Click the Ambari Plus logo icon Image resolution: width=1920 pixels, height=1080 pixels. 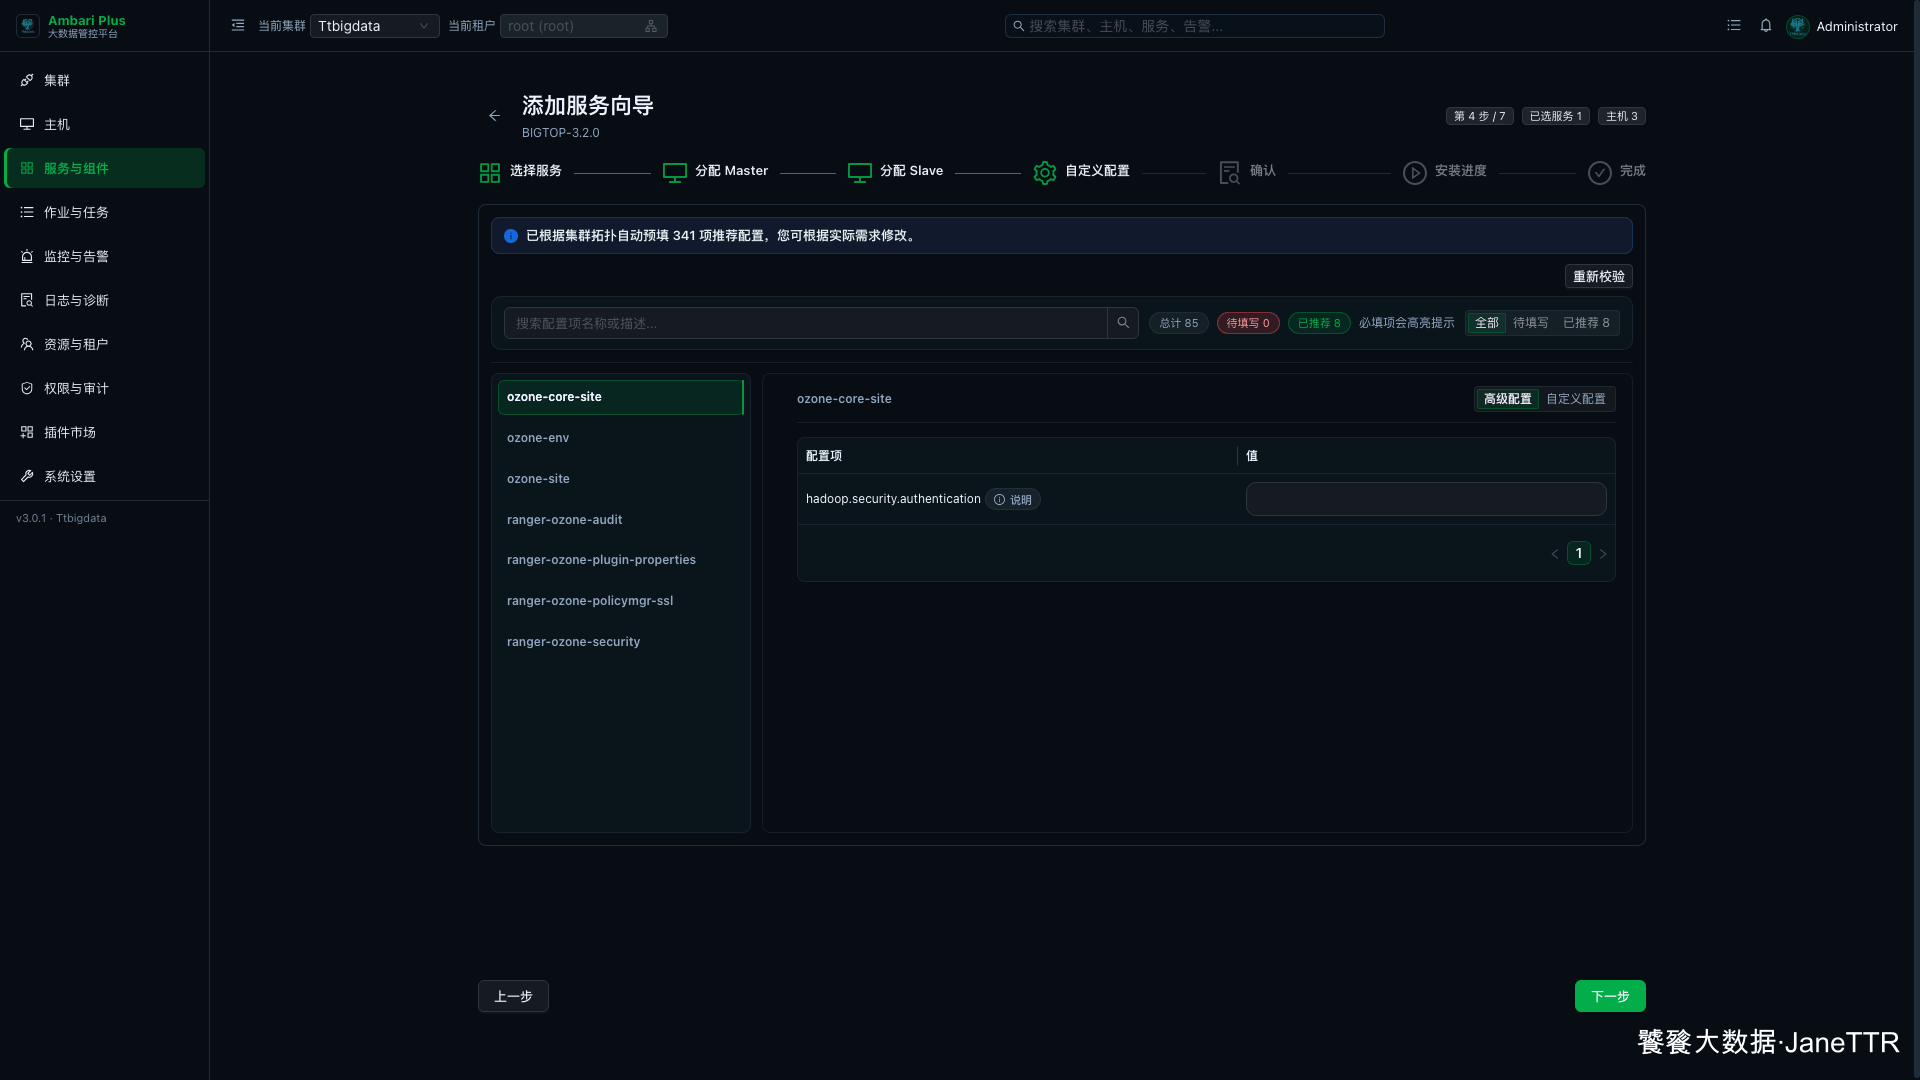click(28, 26)
